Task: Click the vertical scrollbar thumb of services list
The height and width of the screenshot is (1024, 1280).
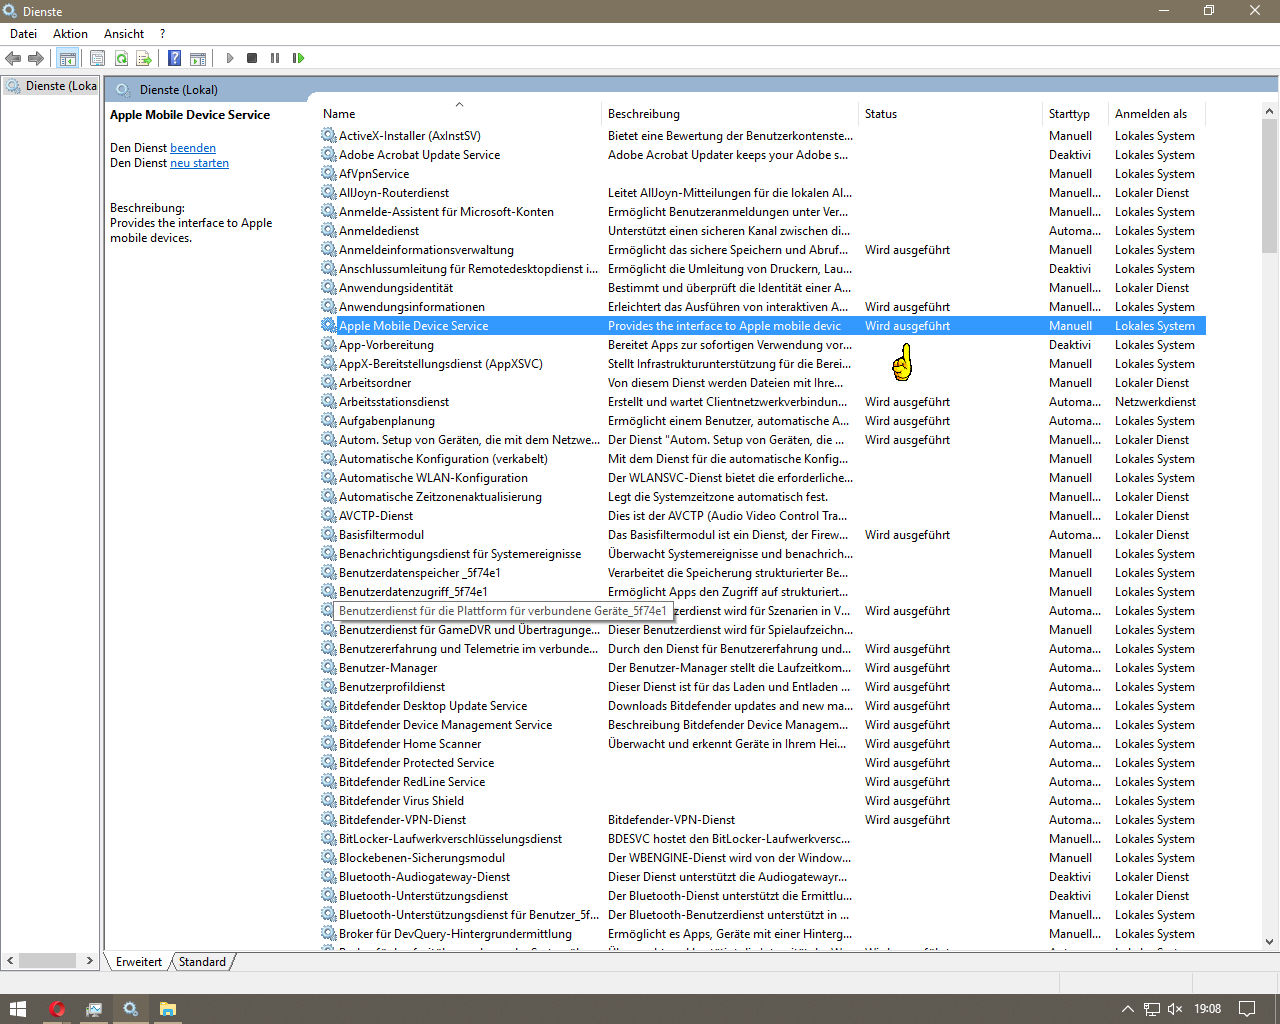Action: pyautogui.click(x=1269, y=185)
